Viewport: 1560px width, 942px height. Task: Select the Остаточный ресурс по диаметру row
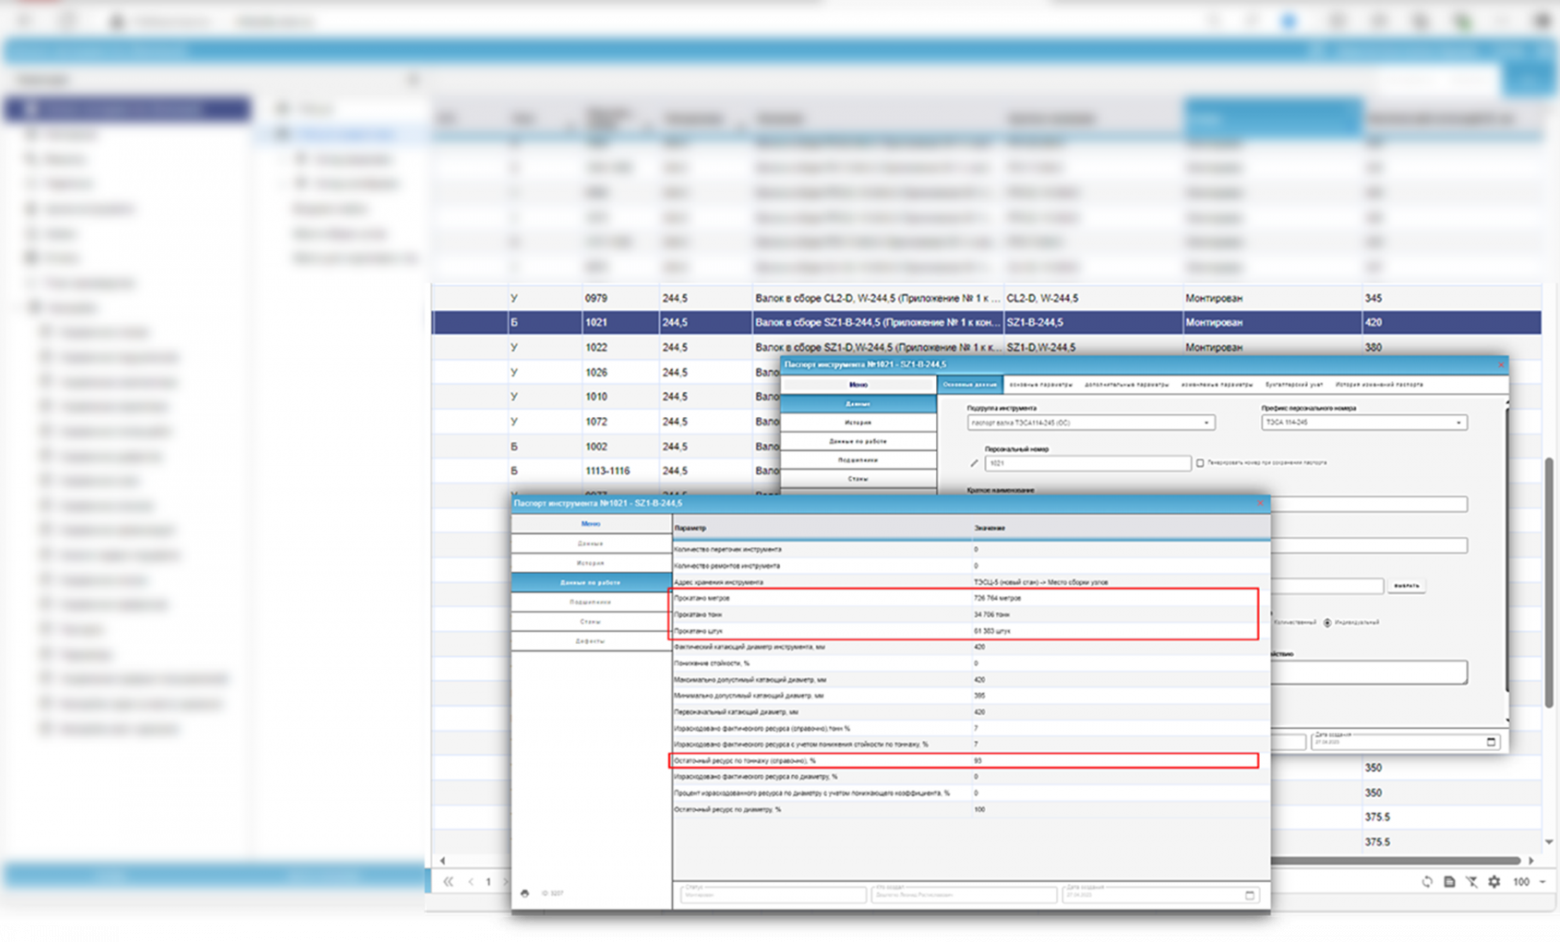[x=971, y=809]
